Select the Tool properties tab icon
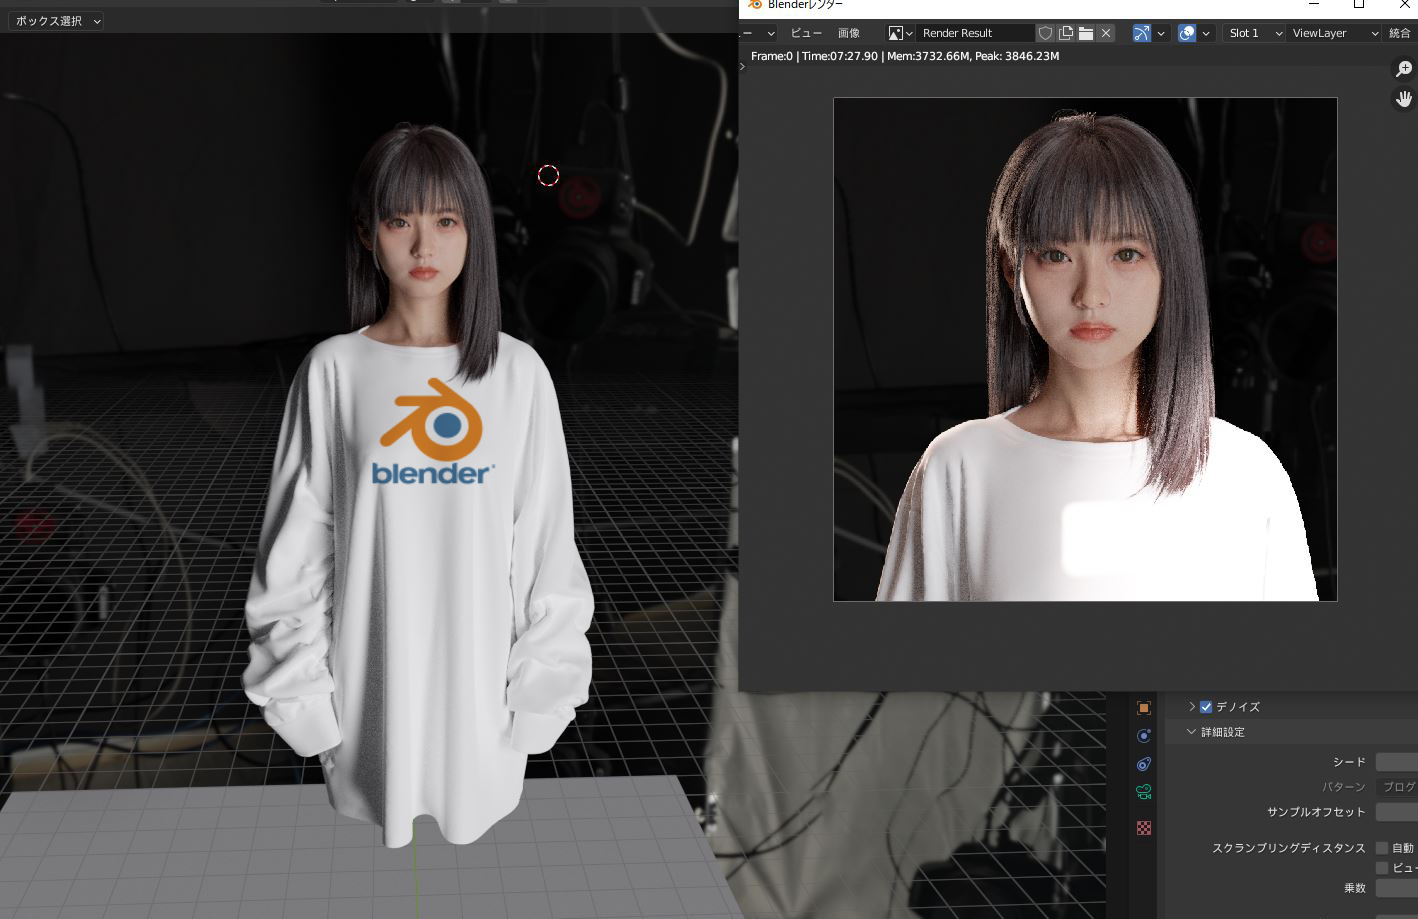 (x=1143, y=707)
